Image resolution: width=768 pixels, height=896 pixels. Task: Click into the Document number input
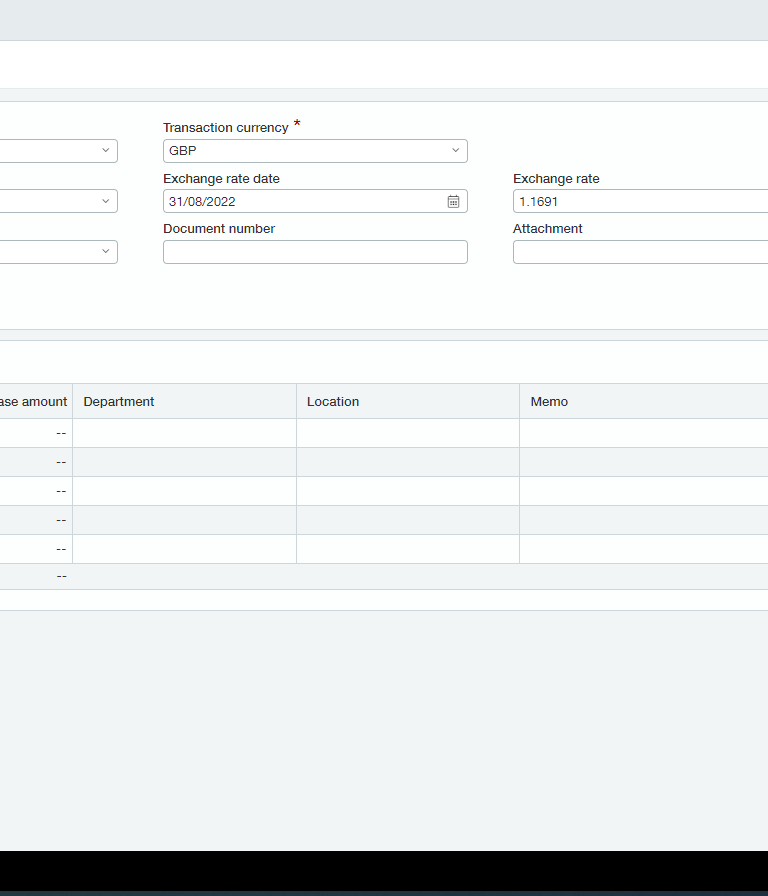(315, 252)
